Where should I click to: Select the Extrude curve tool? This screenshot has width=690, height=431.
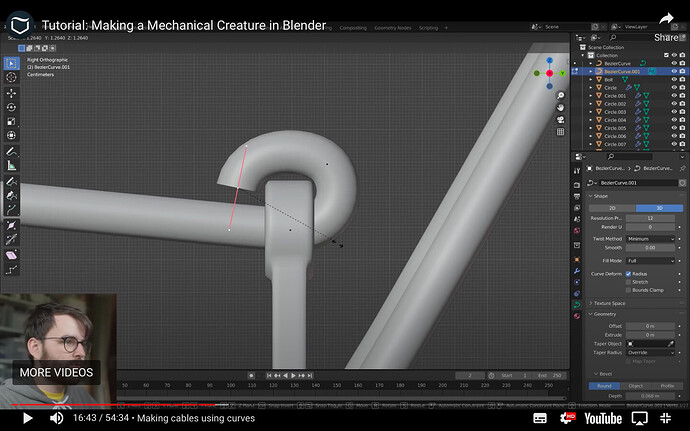tap(11, 210)
